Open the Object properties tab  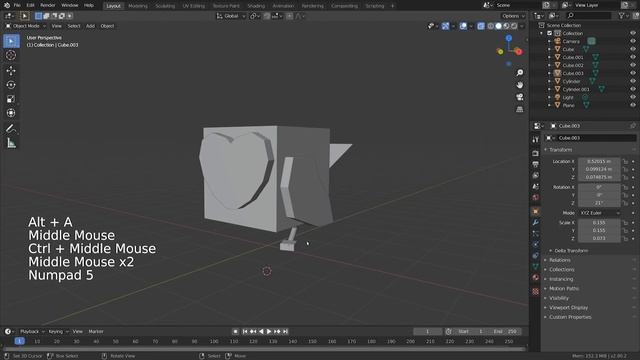click(x=536, y=211)
